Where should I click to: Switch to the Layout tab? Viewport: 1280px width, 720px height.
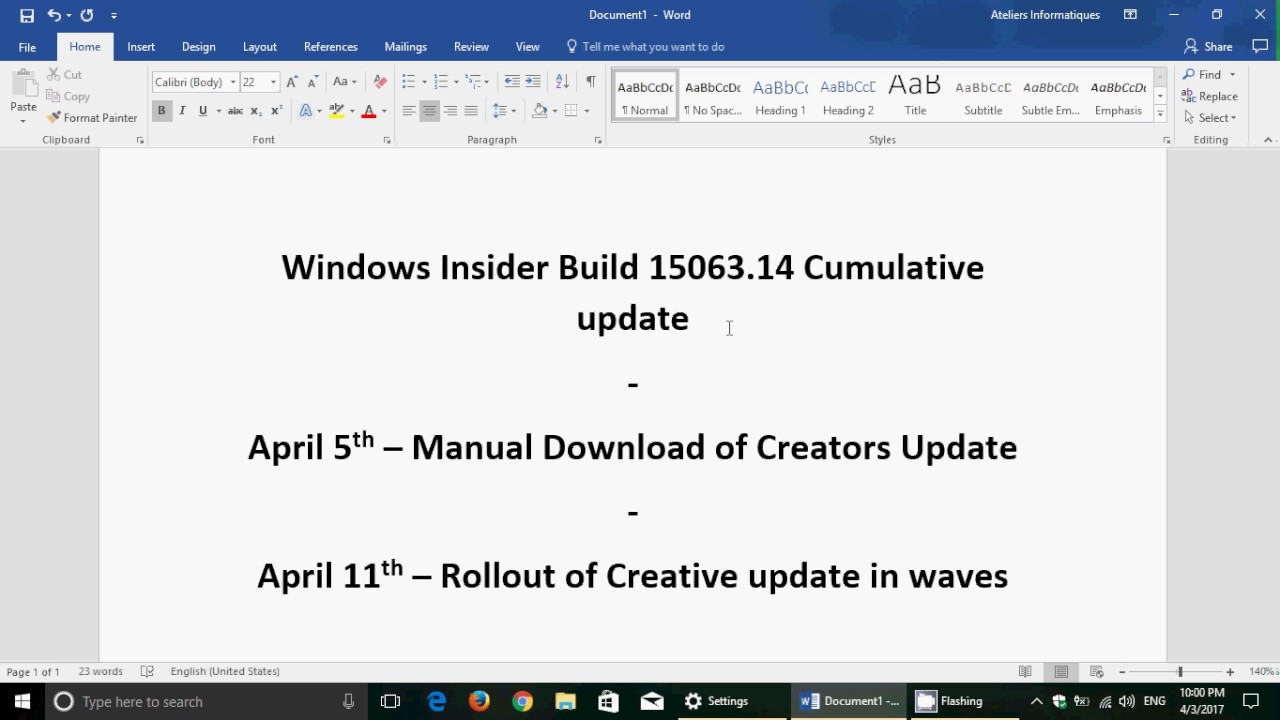tap(259, 47)
